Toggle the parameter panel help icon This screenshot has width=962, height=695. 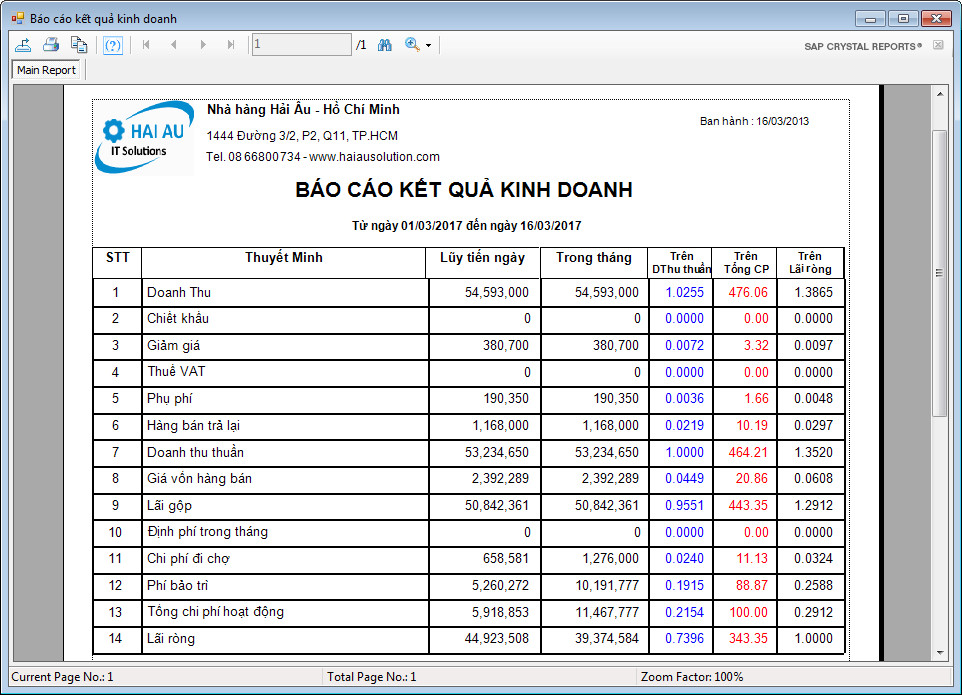[113, 45]
